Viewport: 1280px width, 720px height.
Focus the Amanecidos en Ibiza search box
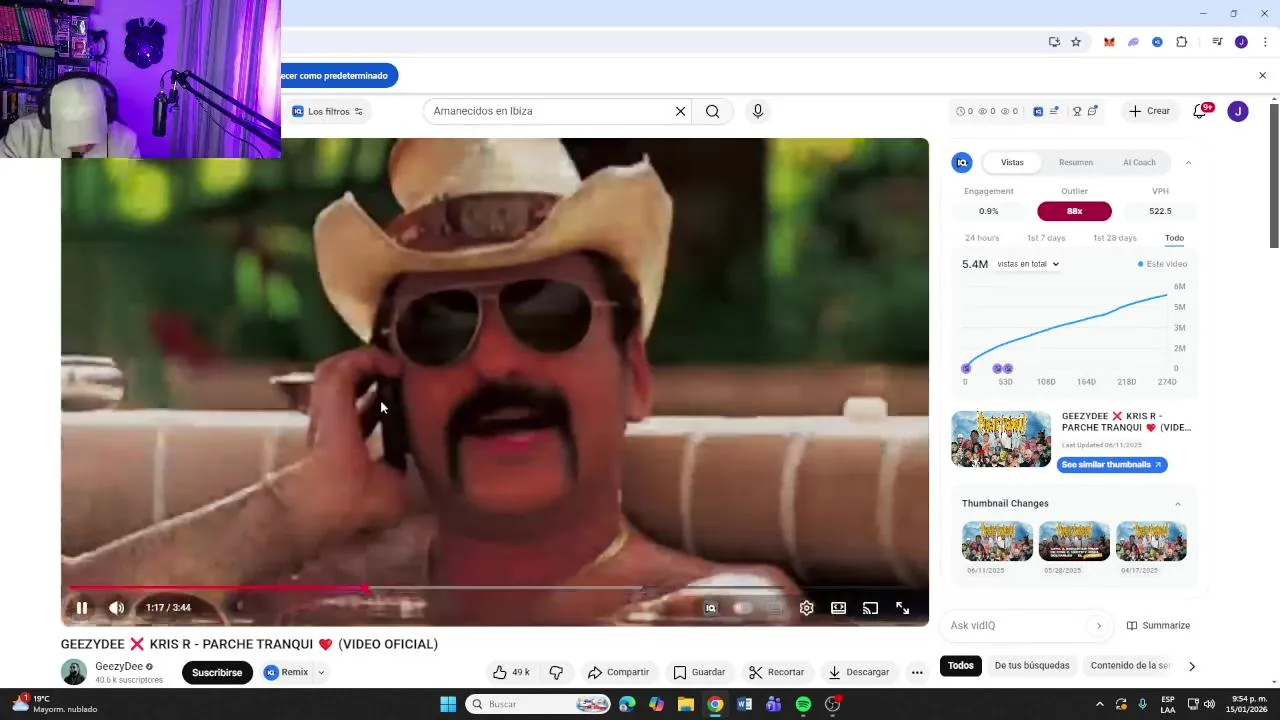[547, 111]
